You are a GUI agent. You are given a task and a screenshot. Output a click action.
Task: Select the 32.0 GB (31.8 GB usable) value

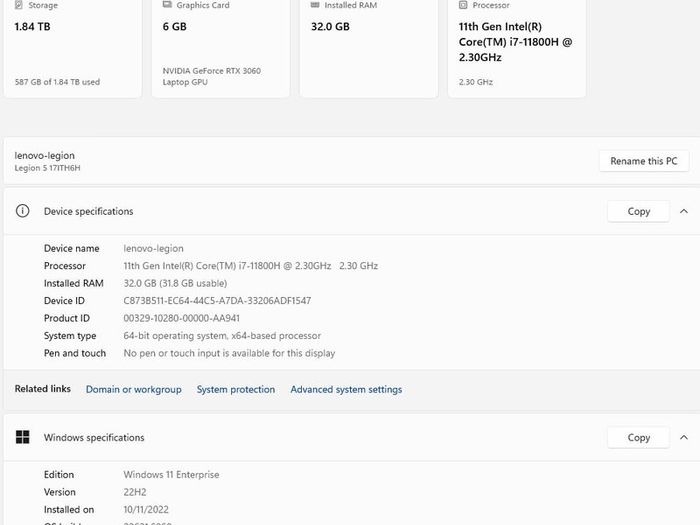[x=175, y=283]
